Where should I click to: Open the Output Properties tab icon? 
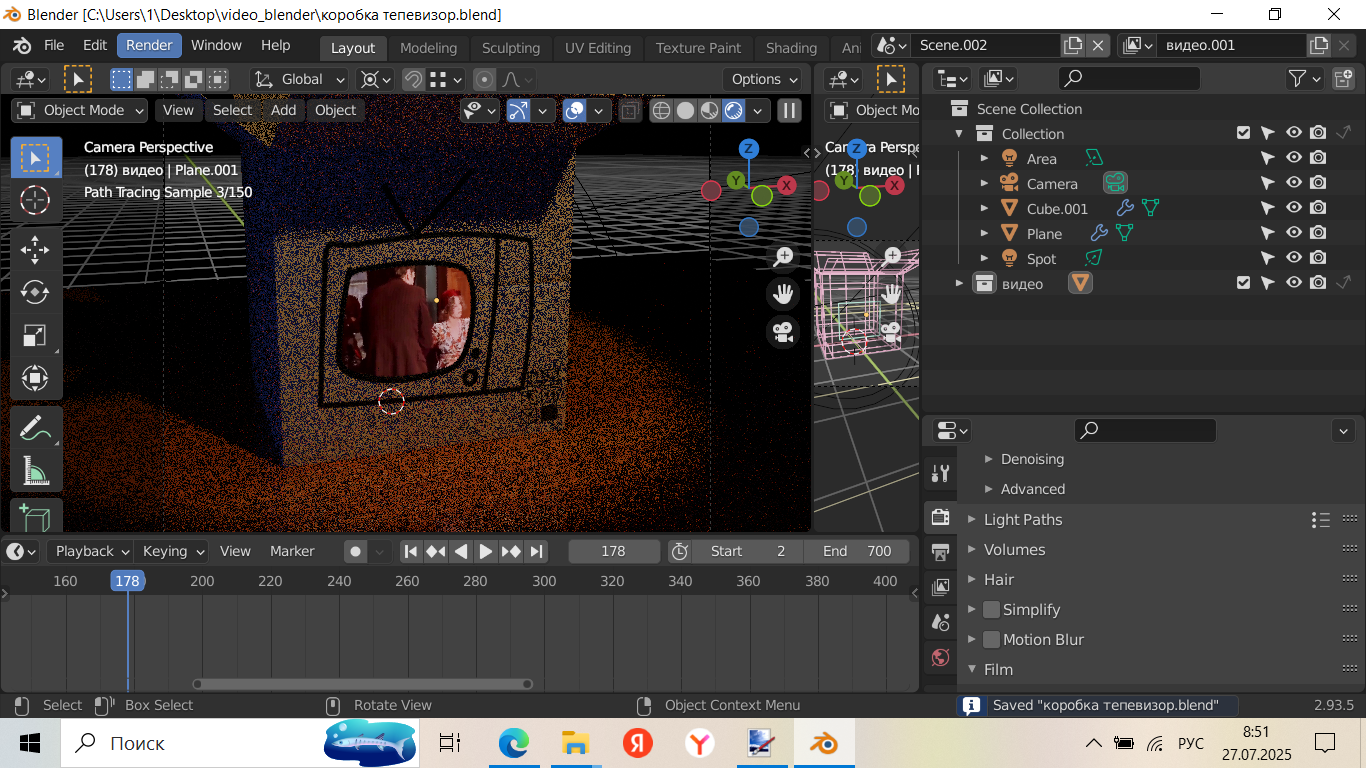[940, 552]
